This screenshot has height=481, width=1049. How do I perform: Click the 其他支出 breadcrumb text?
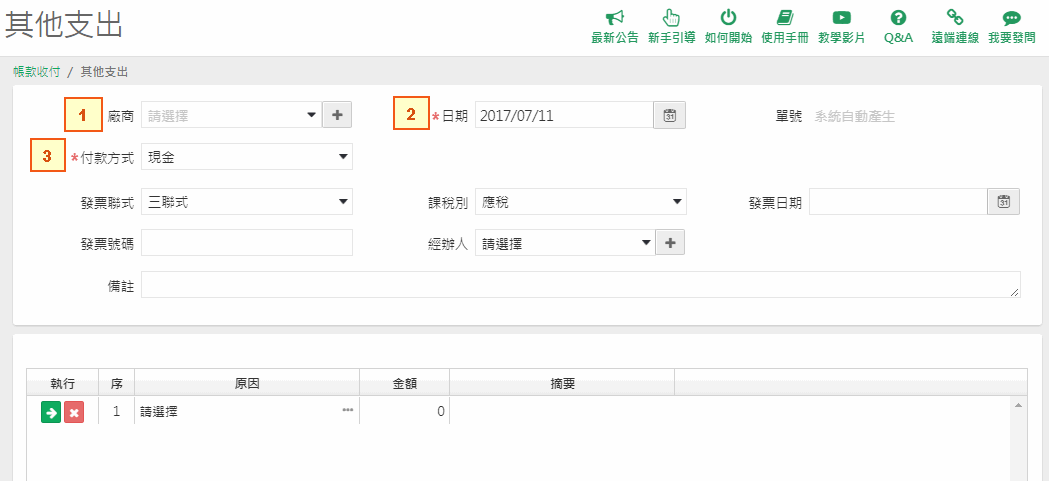tap(104, 72)
